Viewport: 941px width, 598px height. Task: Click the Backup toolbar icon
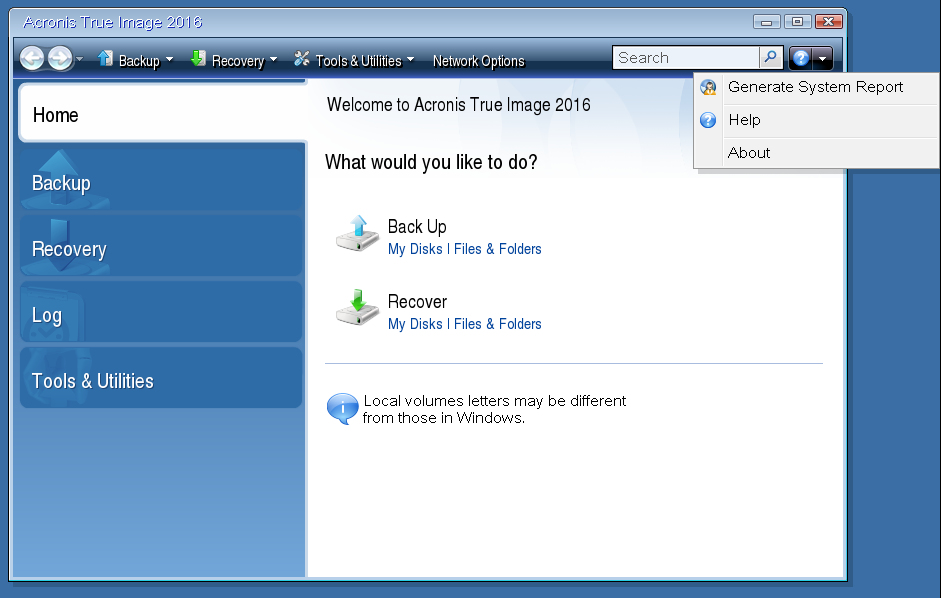(104, 60)
